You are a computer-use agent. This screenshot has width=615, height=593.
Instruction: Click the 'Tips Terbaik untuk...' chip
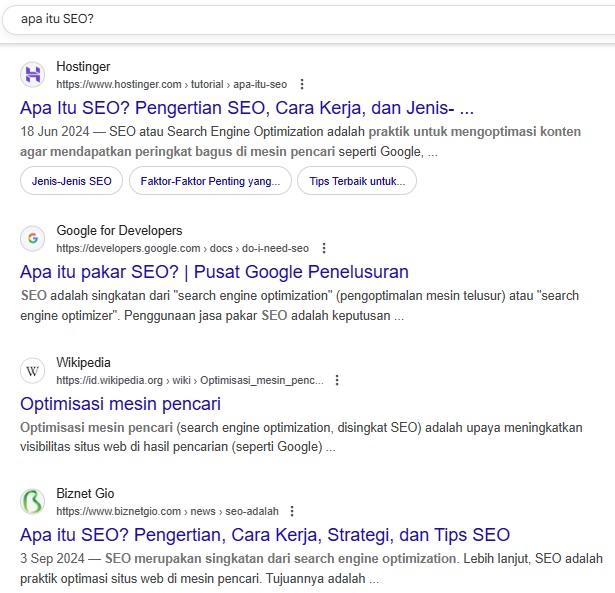click(357, 181)
